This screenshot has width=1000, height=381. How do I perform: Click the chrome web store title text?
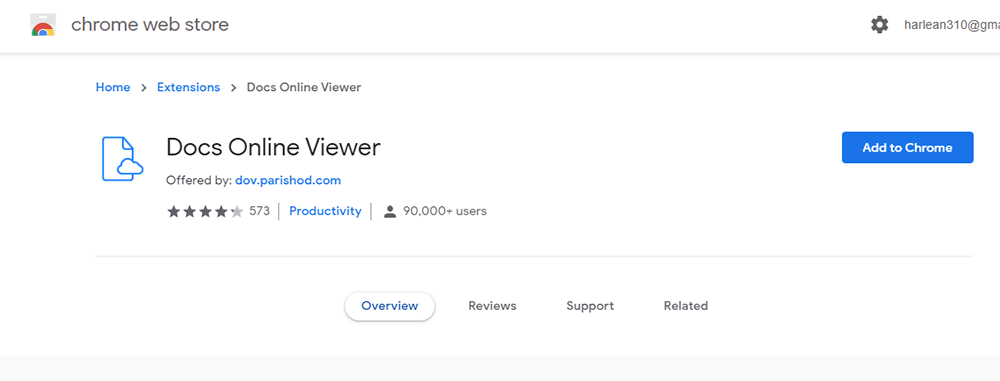coord(150,25)
